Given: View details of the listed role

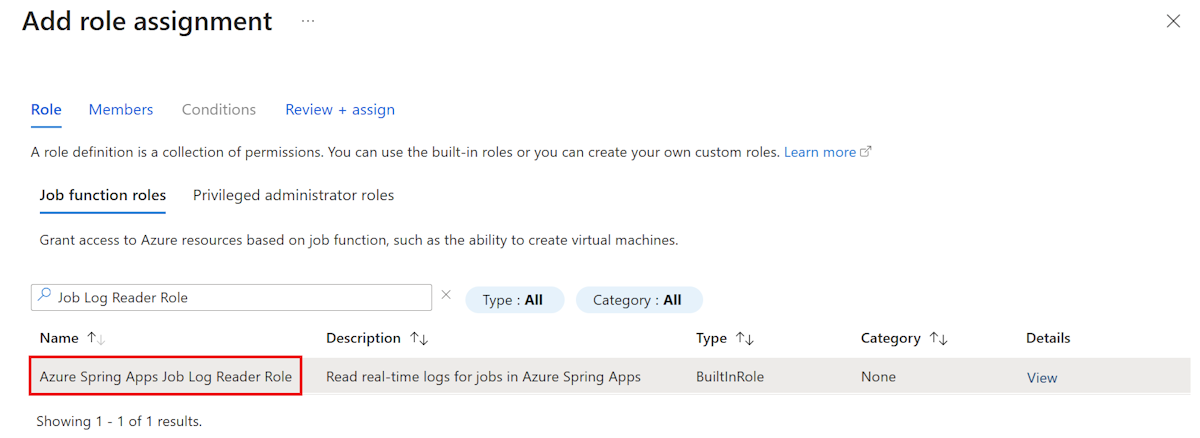Looking at the screenshot, I should coord(1042,378).
